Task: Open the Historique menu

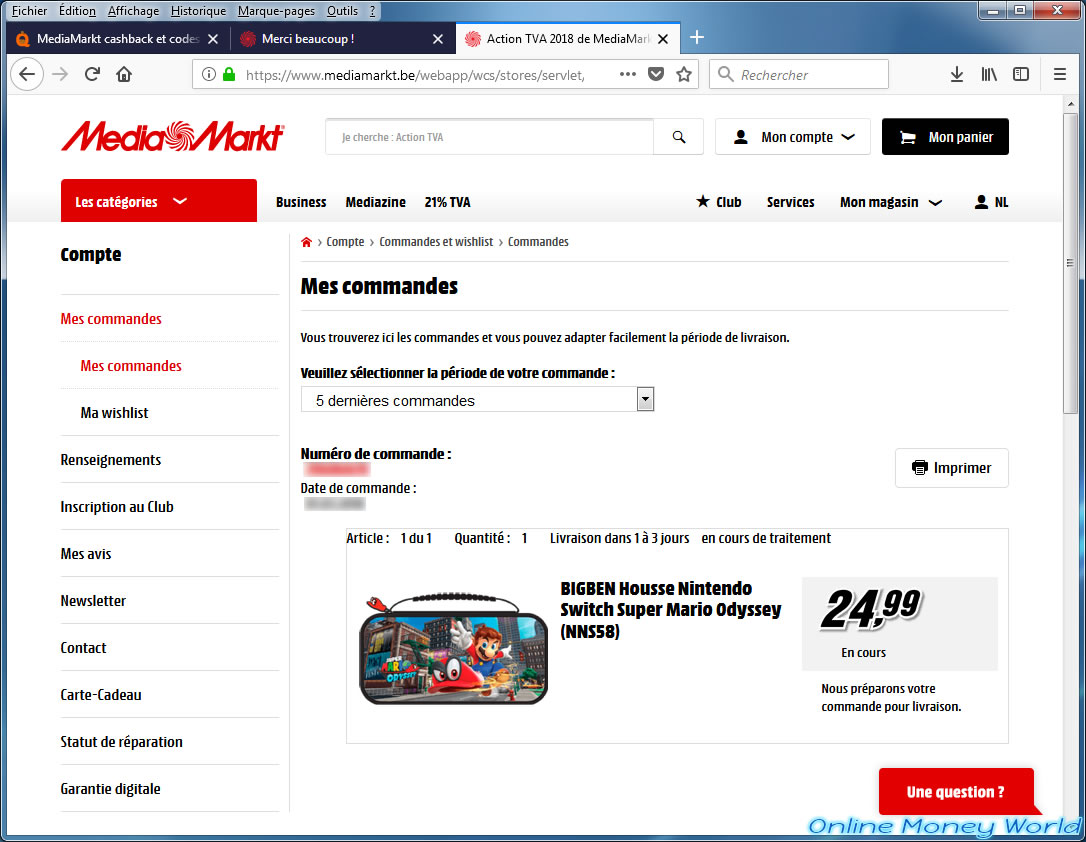Action: click(x=198, y=10)
